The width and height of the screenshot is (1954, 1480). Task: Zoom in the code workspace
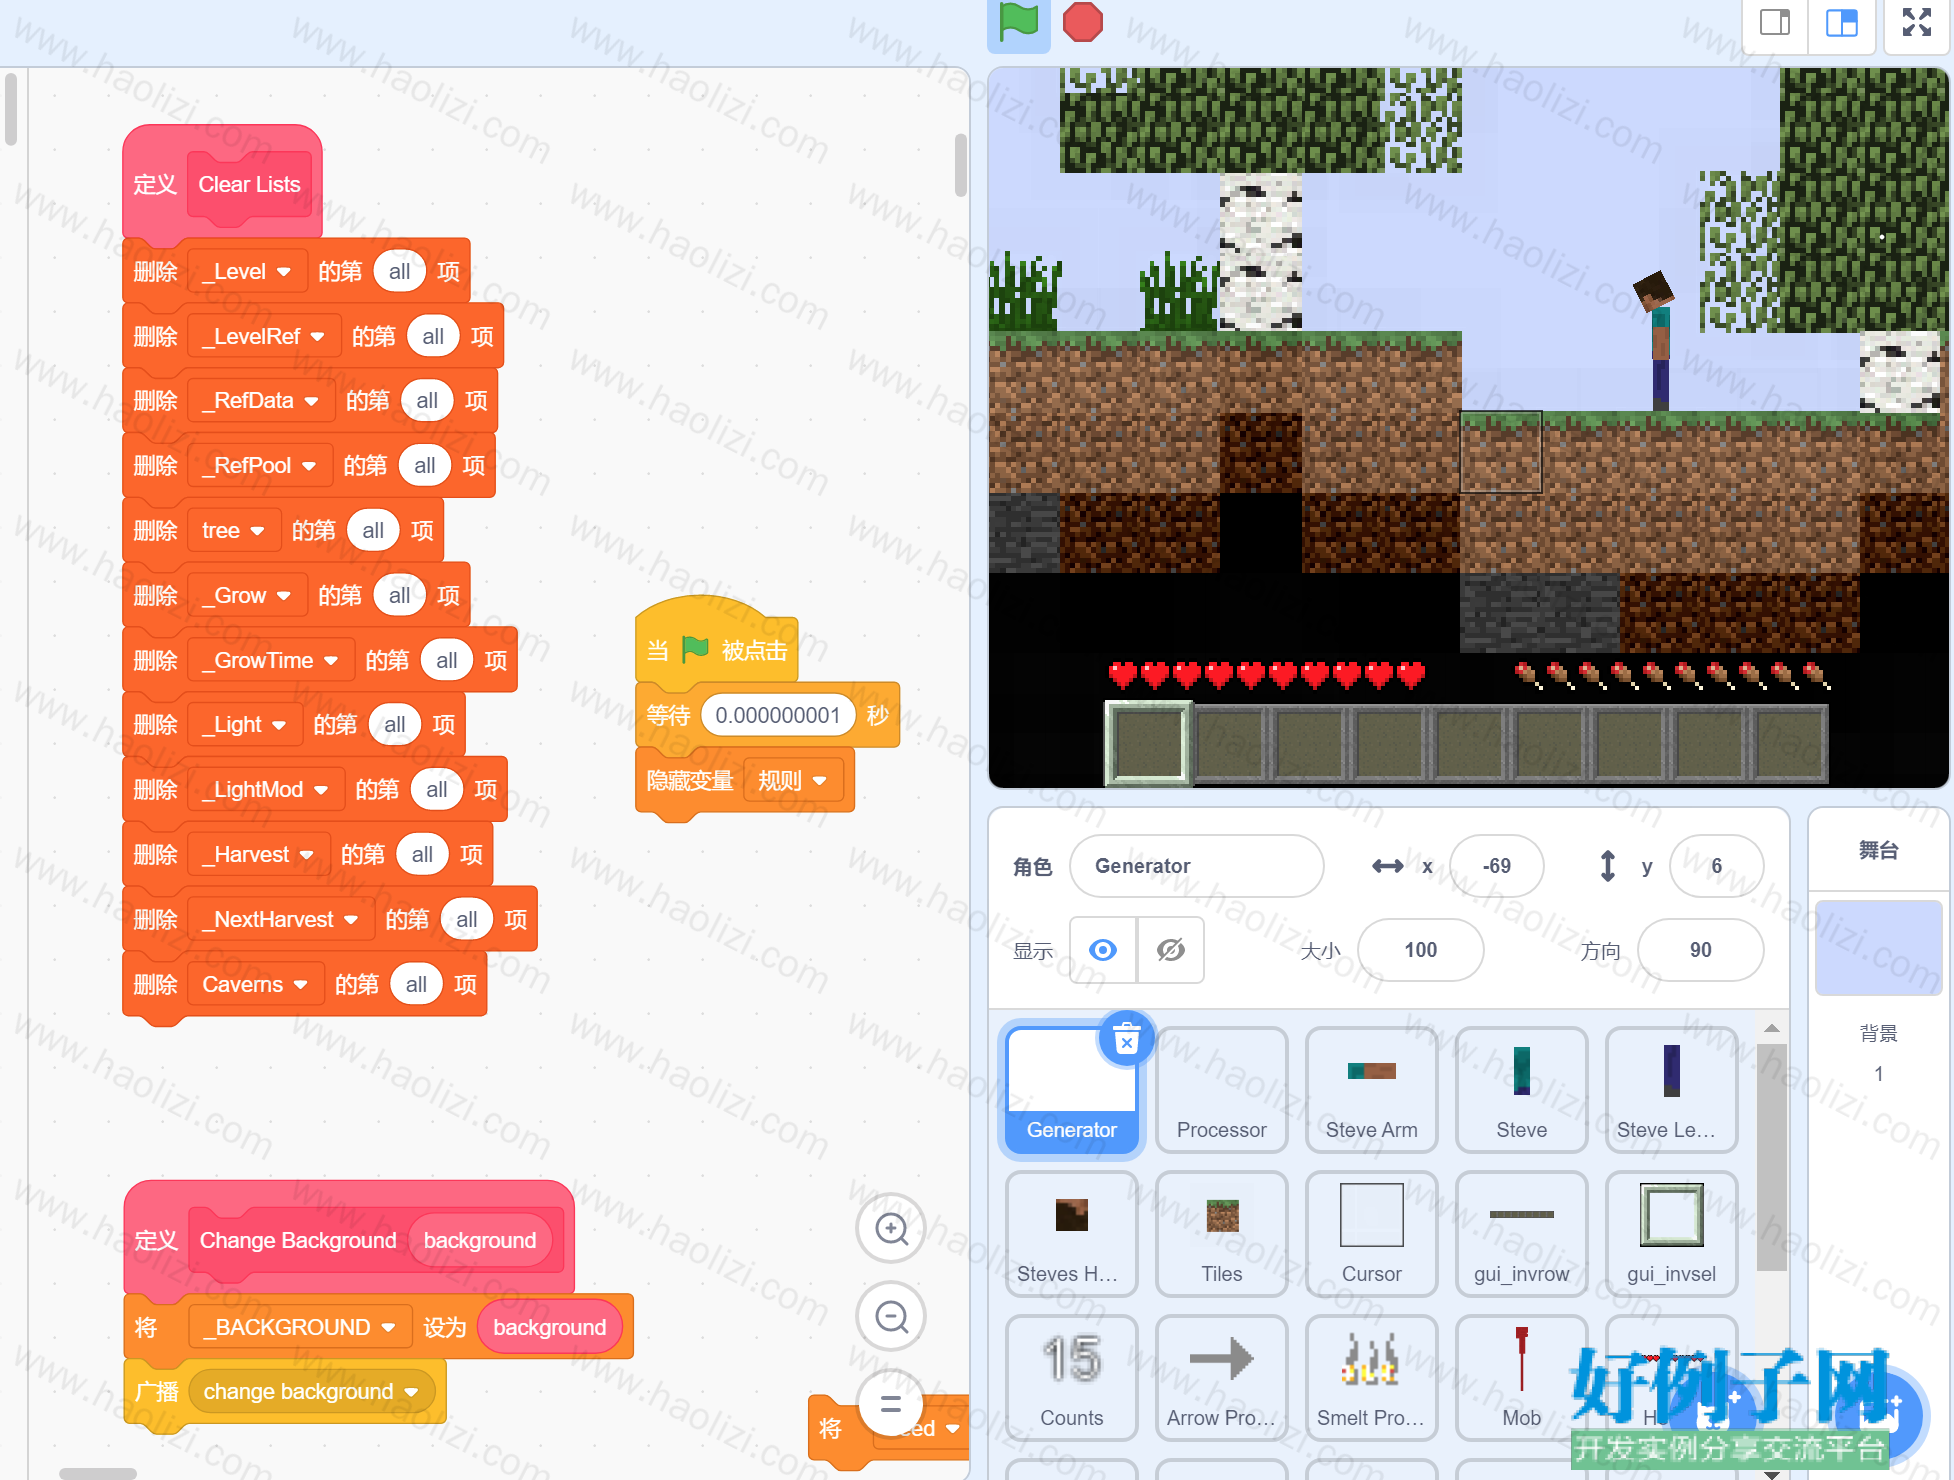[891, 1228]
